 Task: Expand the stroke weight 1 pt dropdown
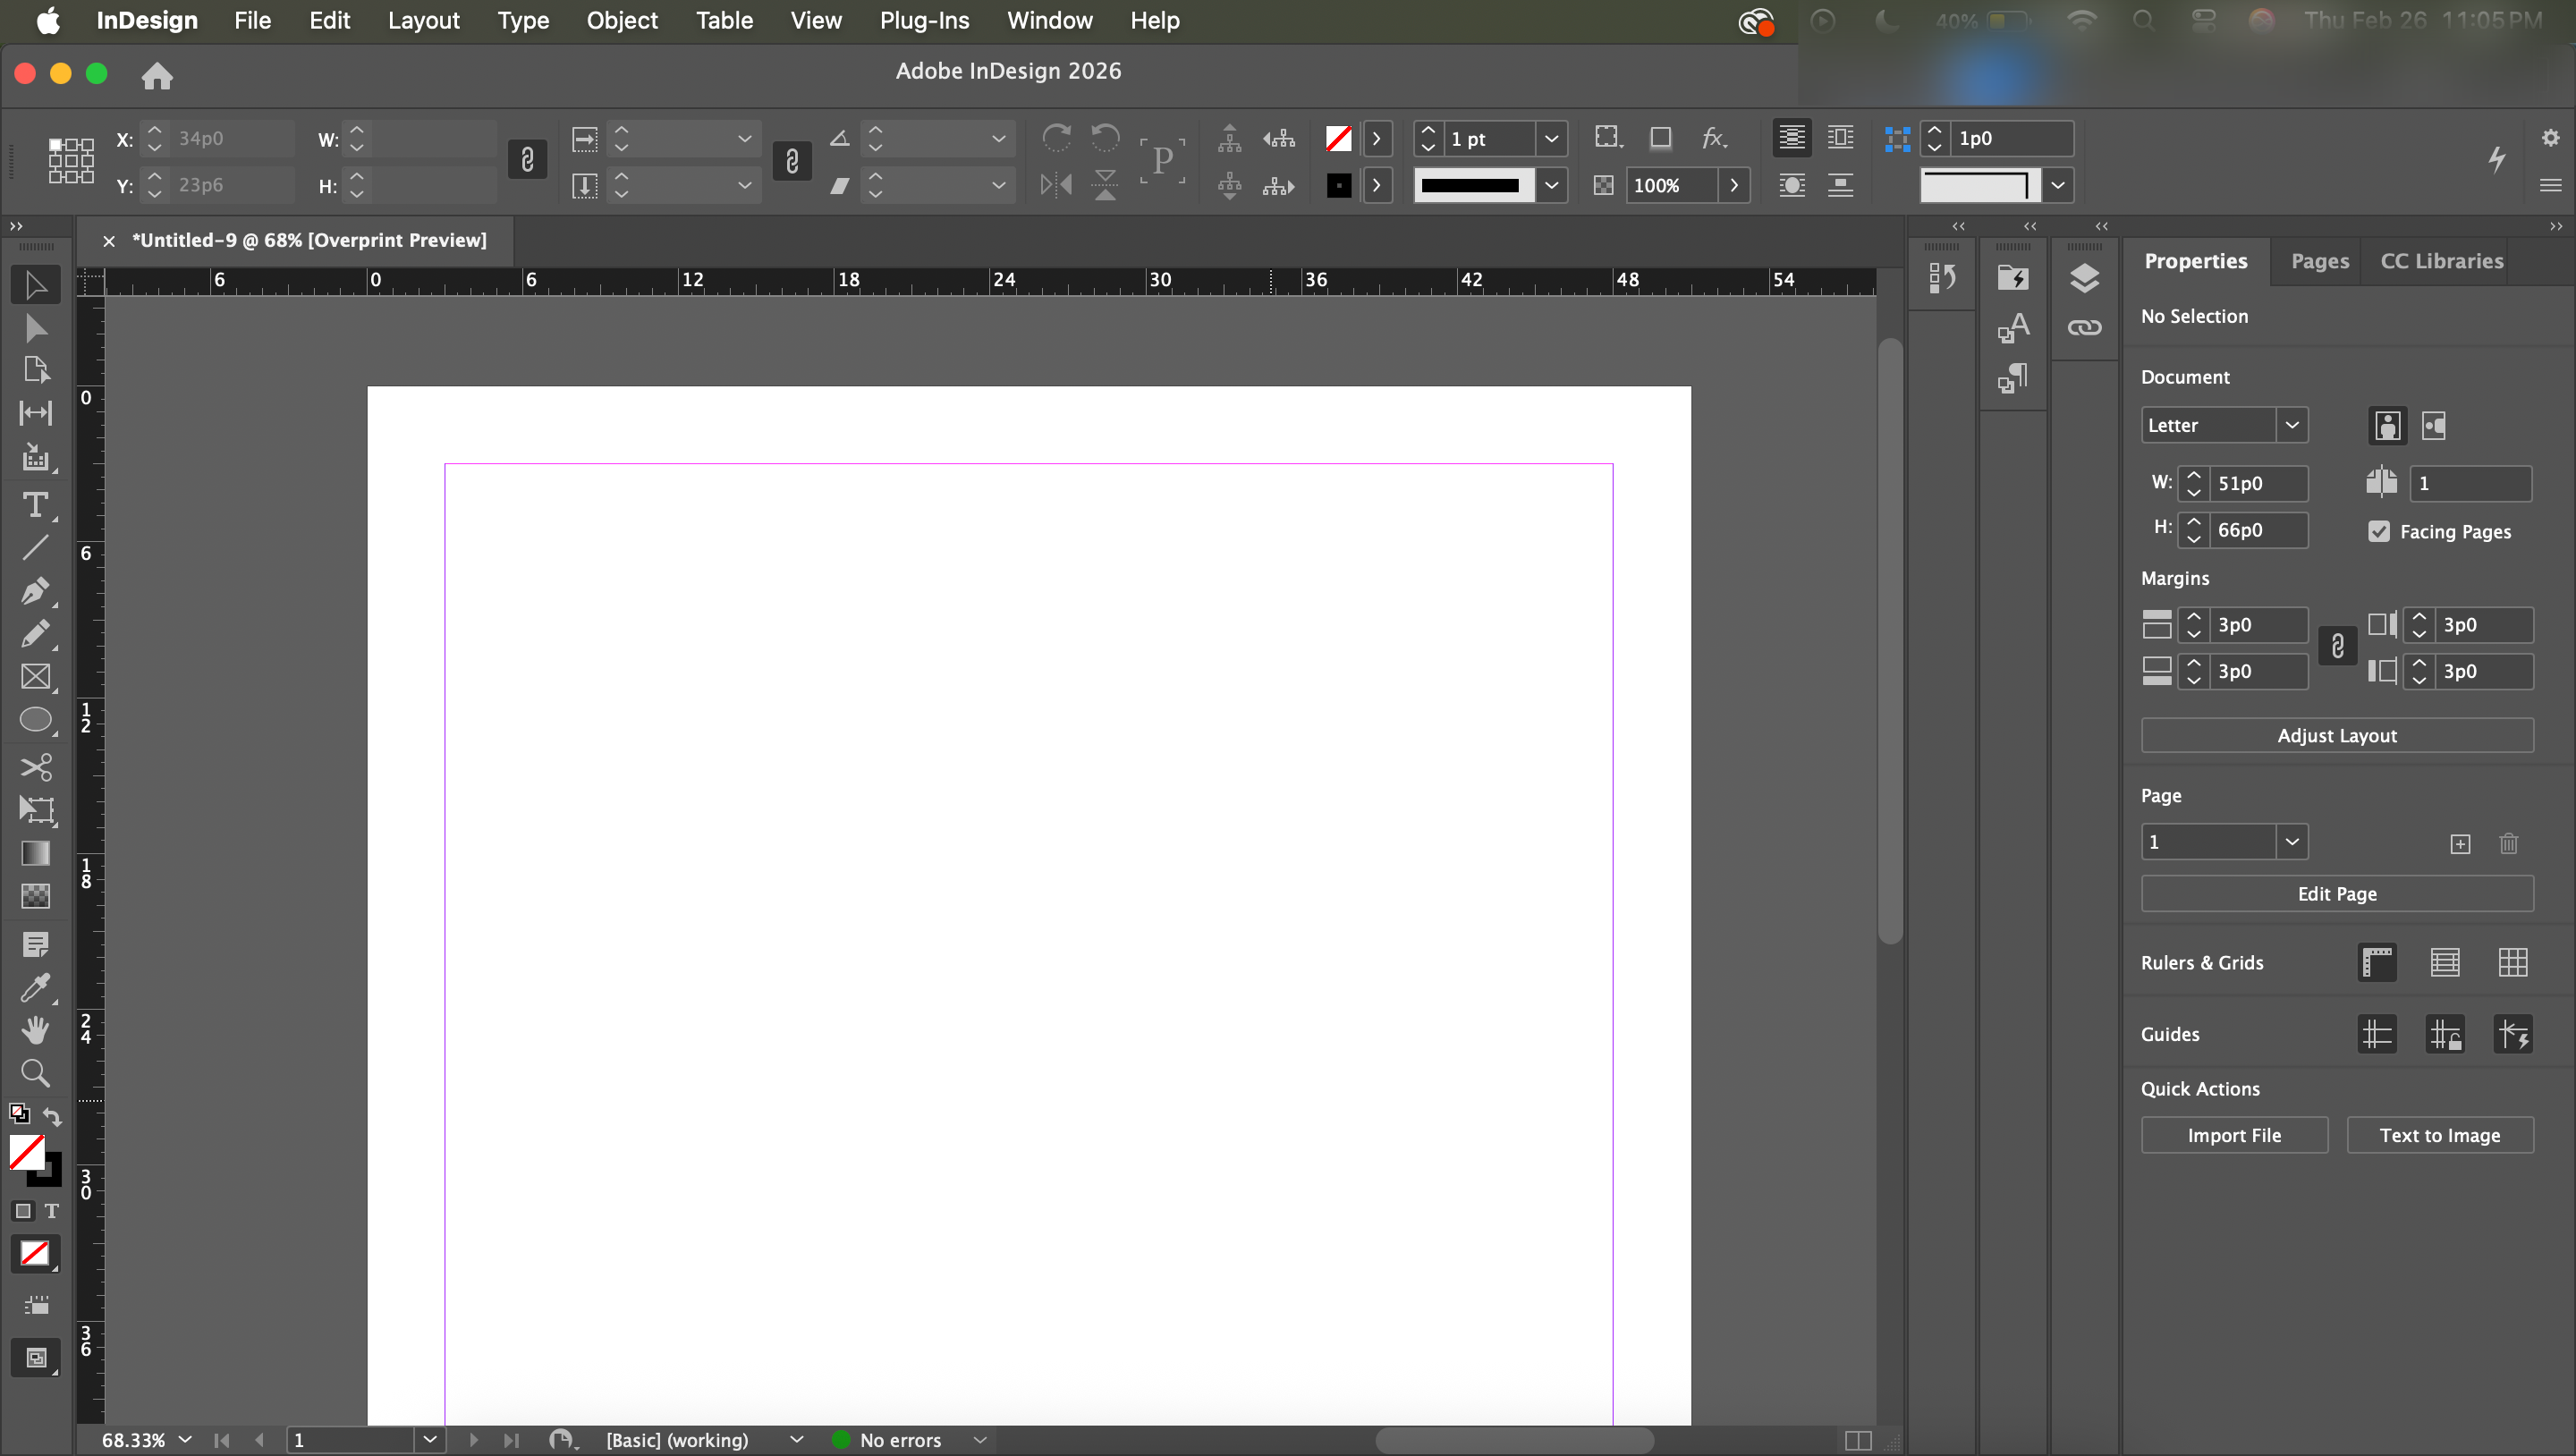coord(1551,138)
